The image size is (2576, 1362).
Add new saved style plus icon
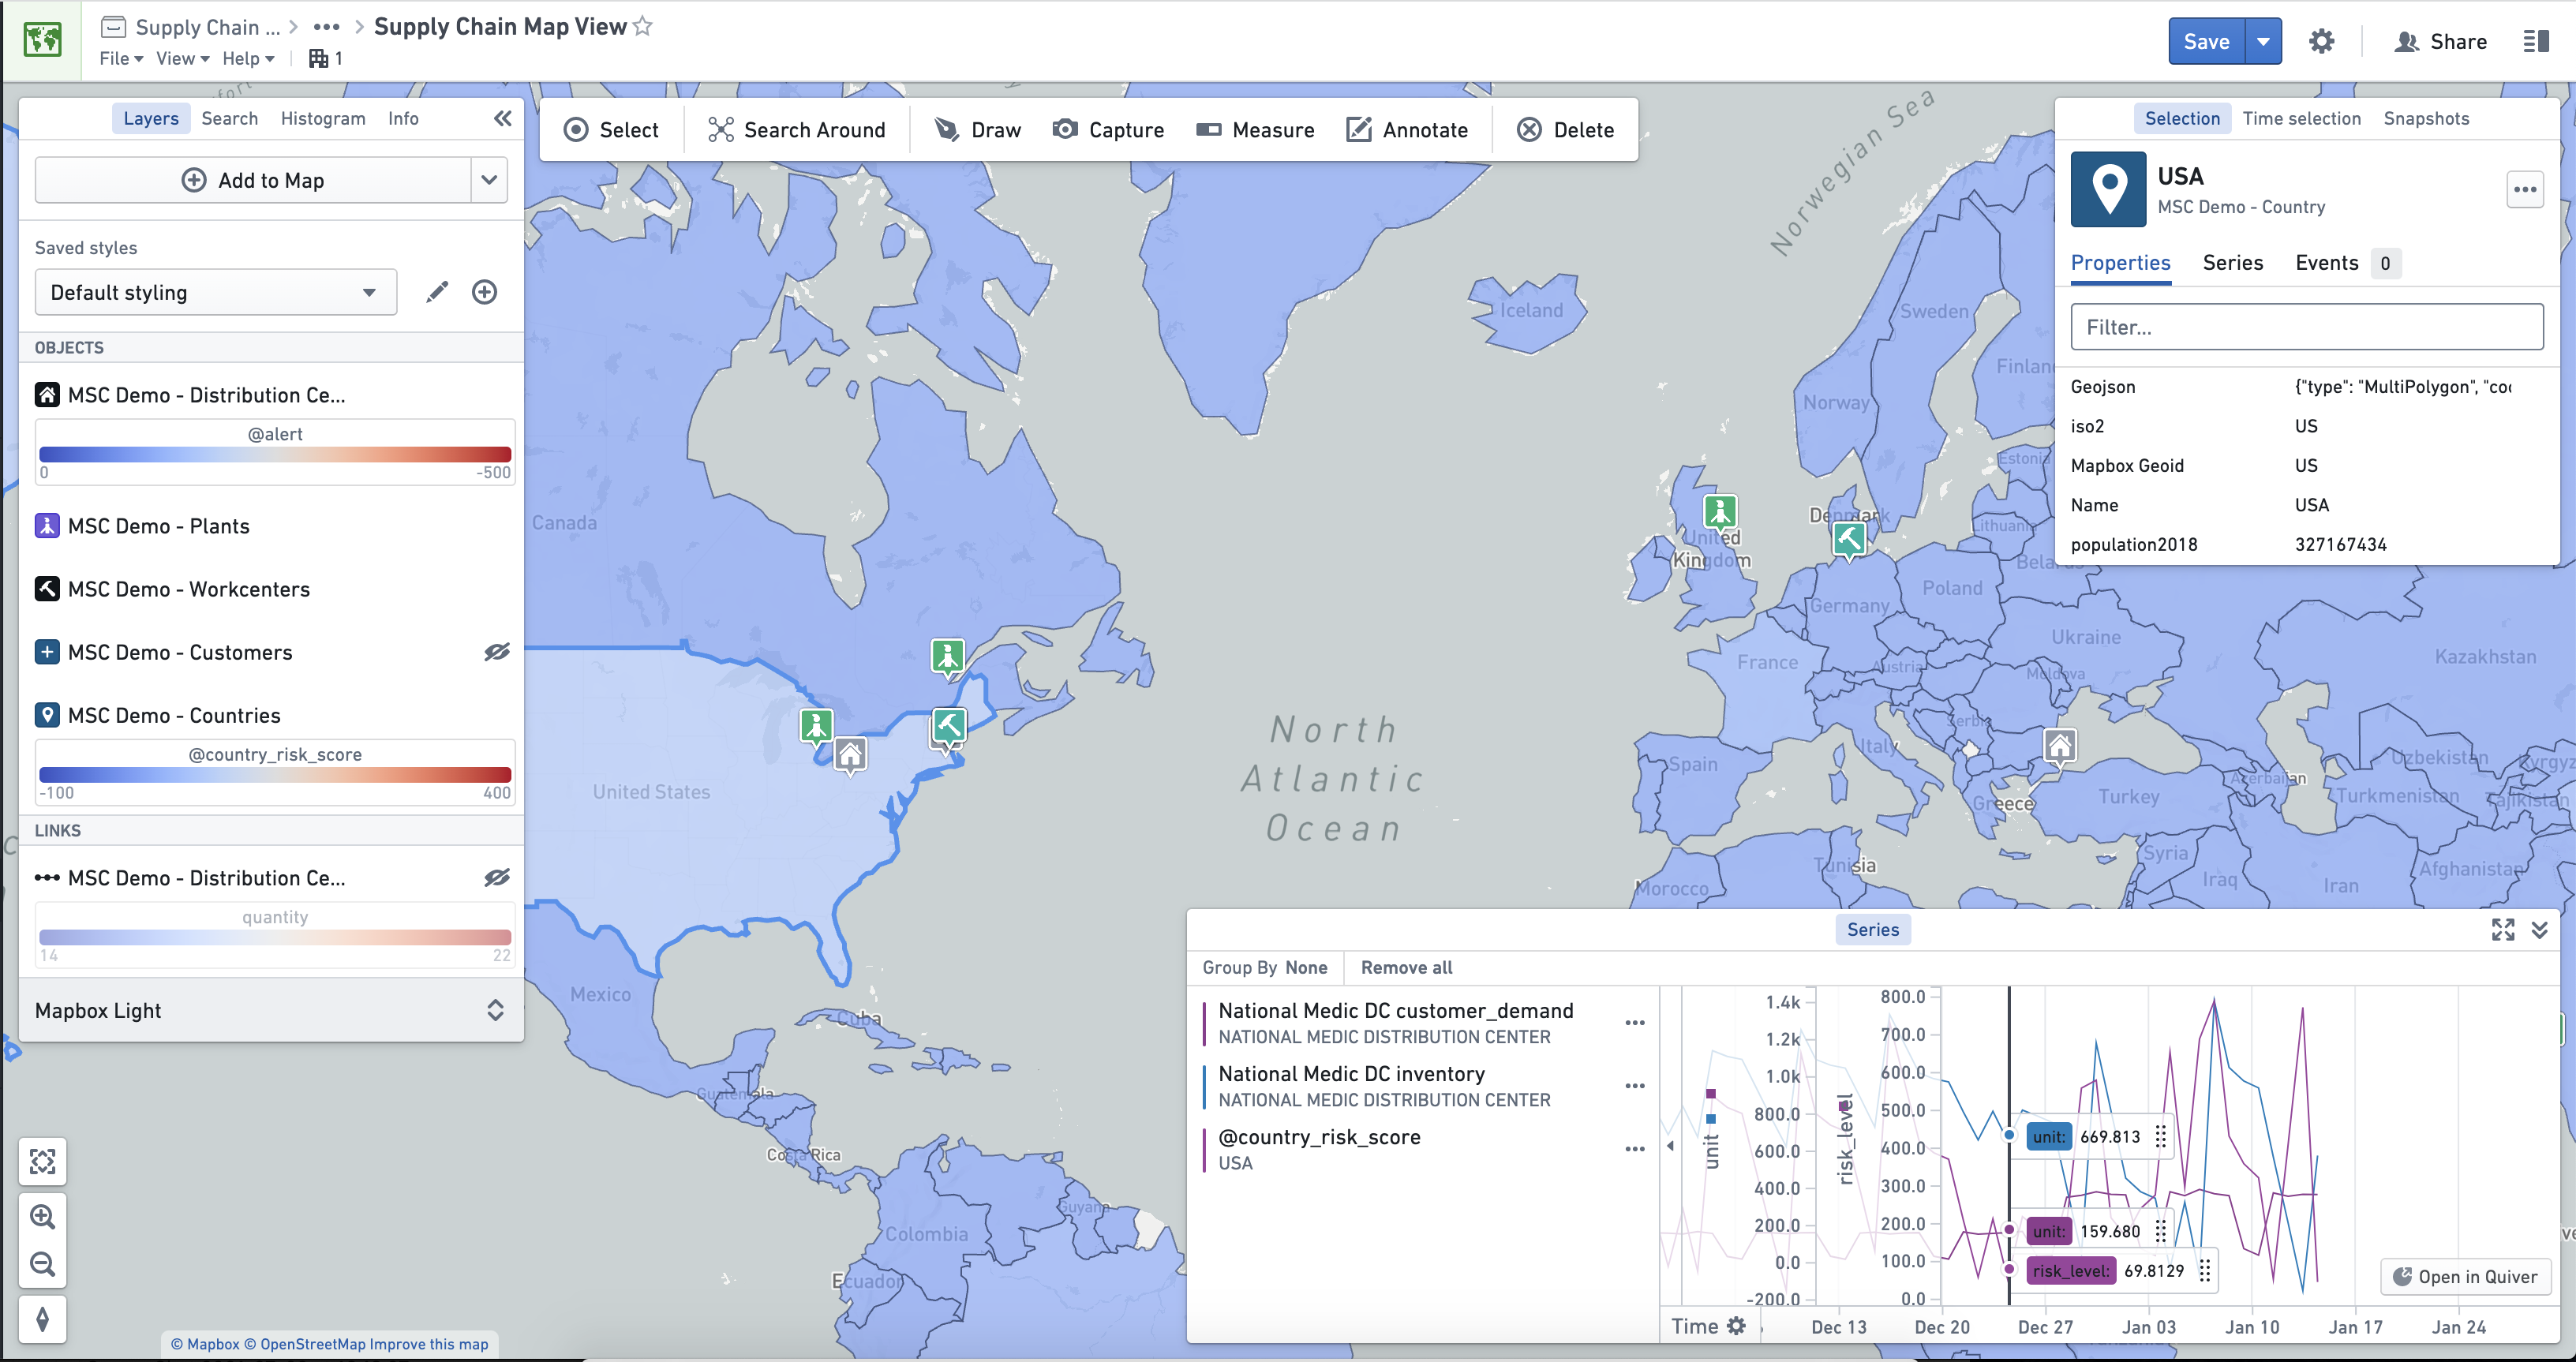485,292
